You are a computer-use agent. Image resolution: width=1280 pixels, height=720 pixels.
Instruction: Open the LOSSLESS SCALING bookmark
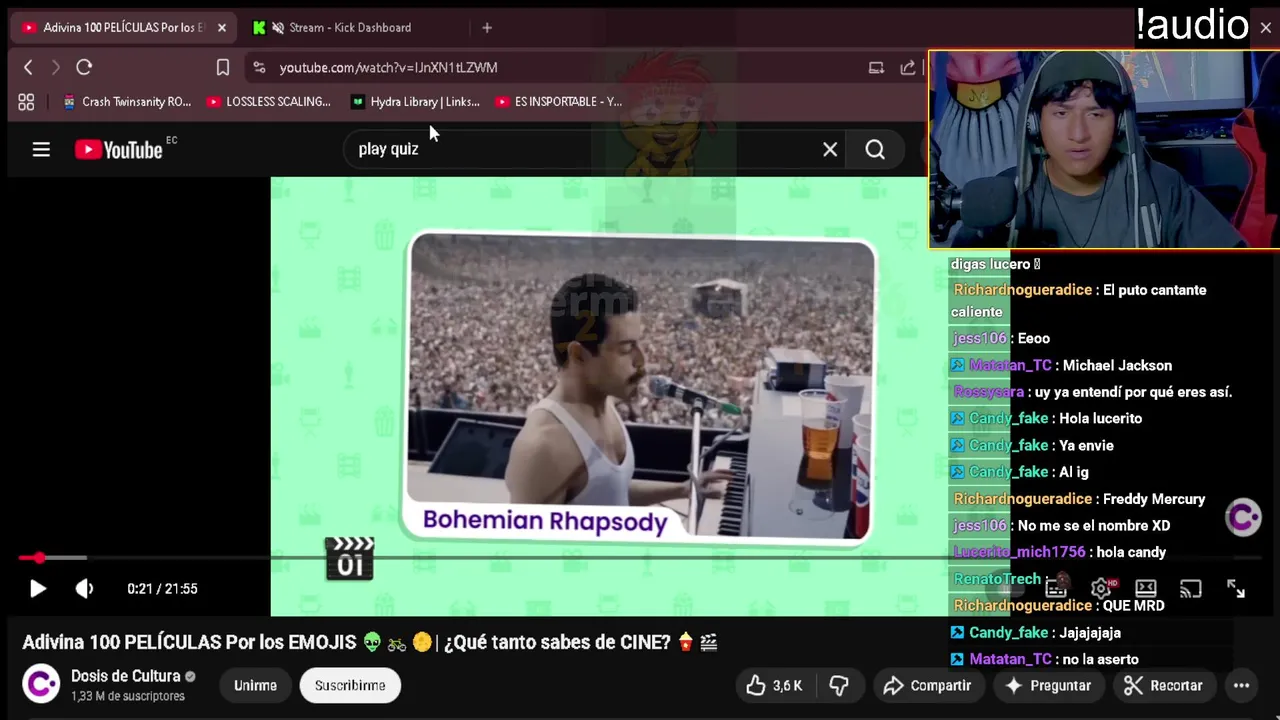point(268,101)
